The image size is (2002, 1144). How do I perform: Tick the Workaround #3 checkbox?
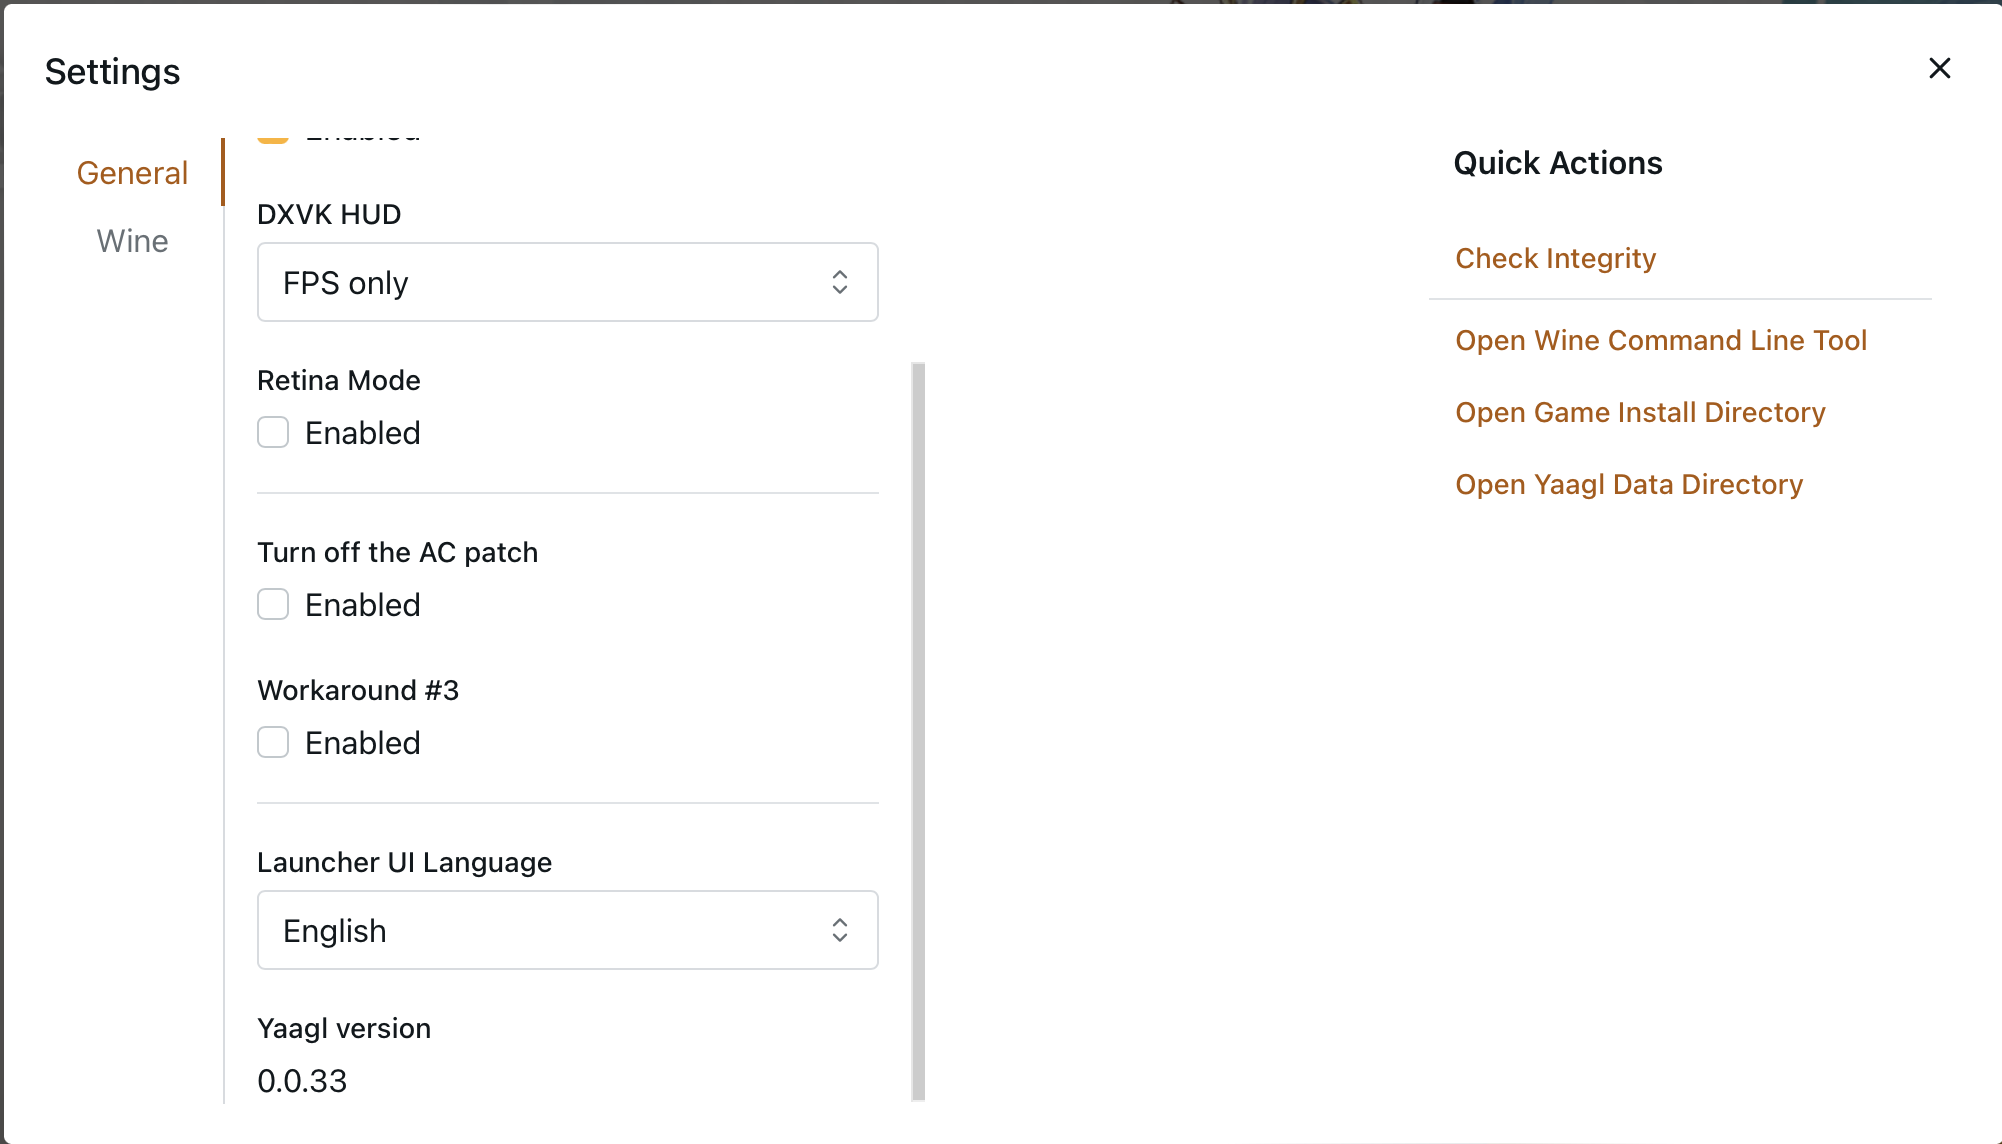273,742
